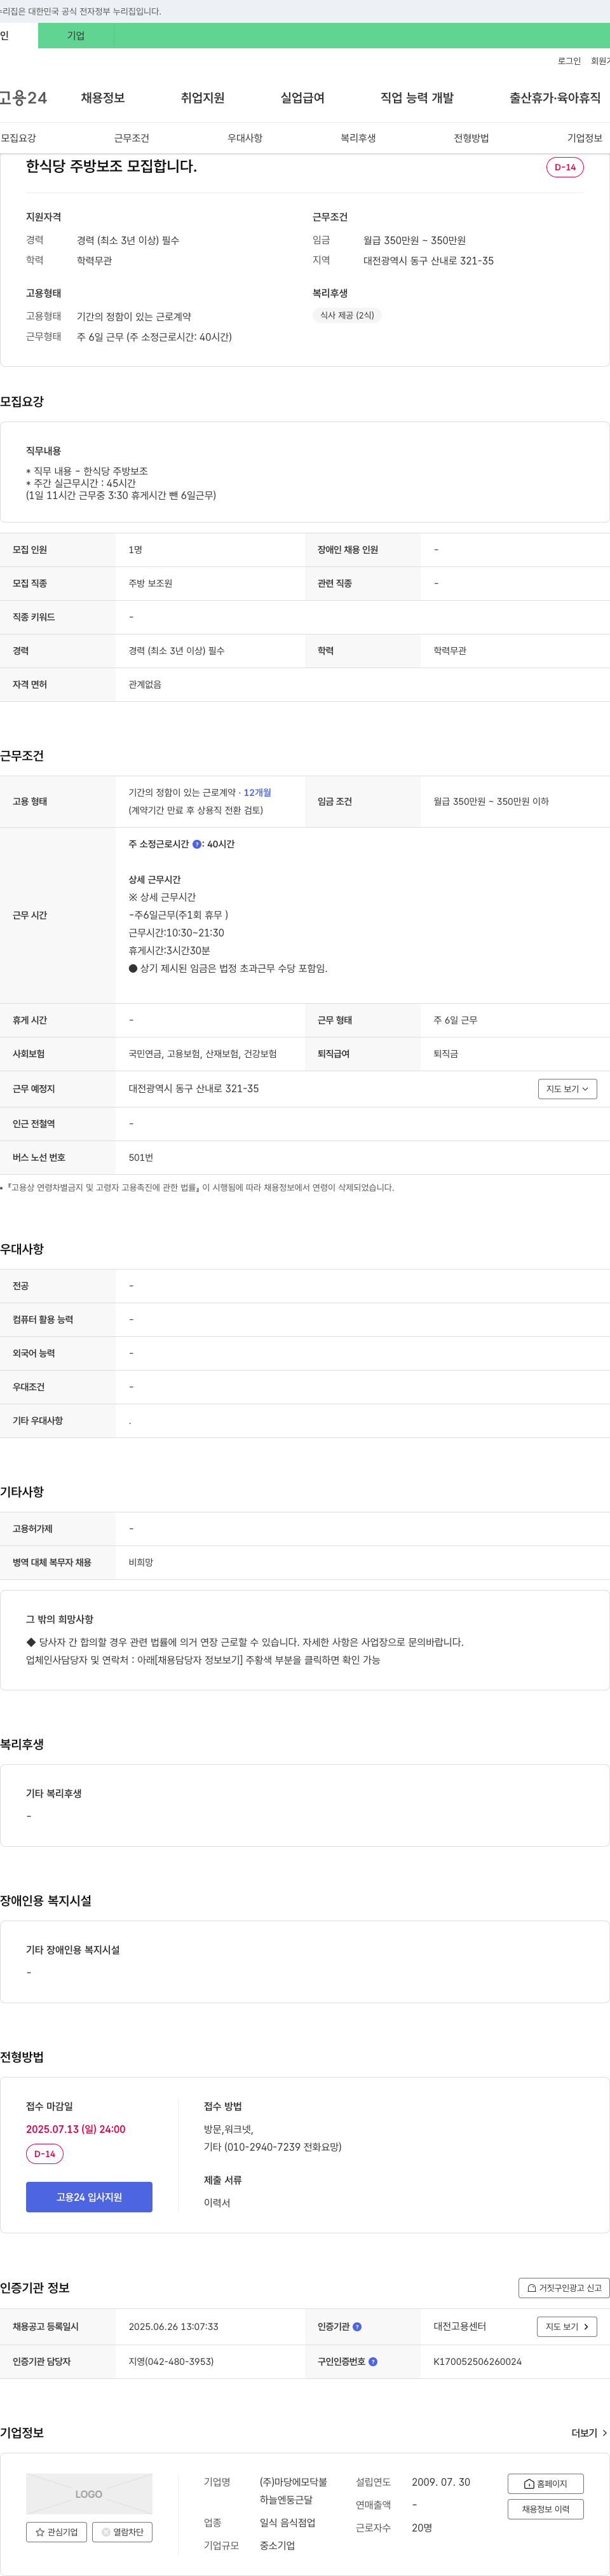Select deadline text 2025.07.13 (일) 24:00
The image size is (610, 2576).
pyautogui.click(x=76, y=2129)
